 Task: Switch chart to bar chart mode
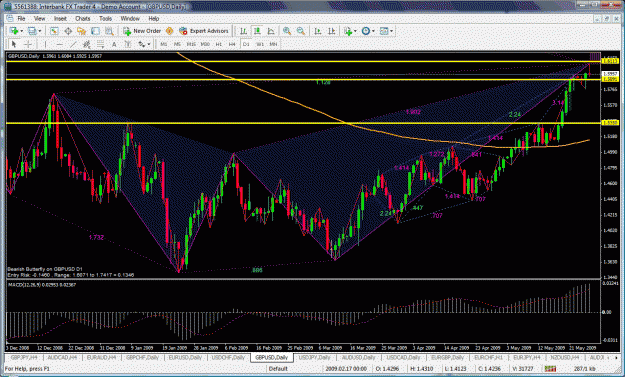pos(243,31)
